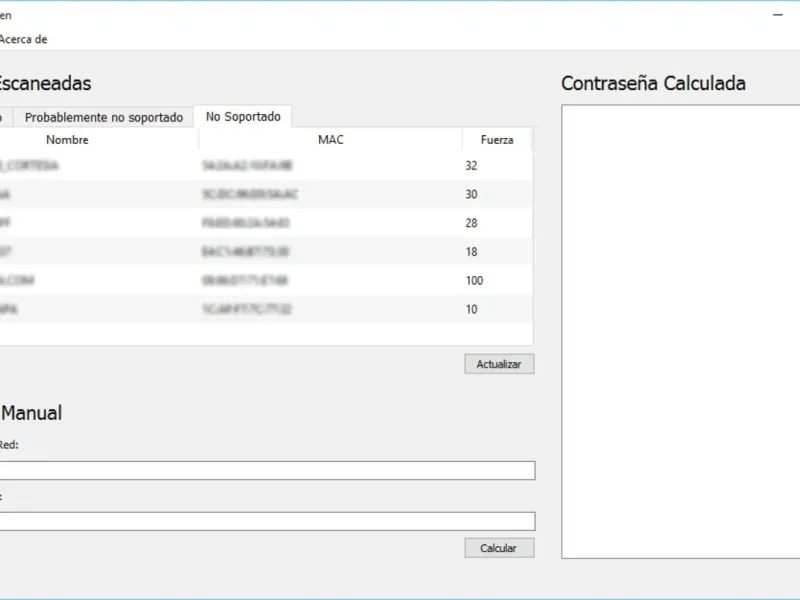Click the MAC column header
This screenshot has width=800, height=600.
click(330, 140)
